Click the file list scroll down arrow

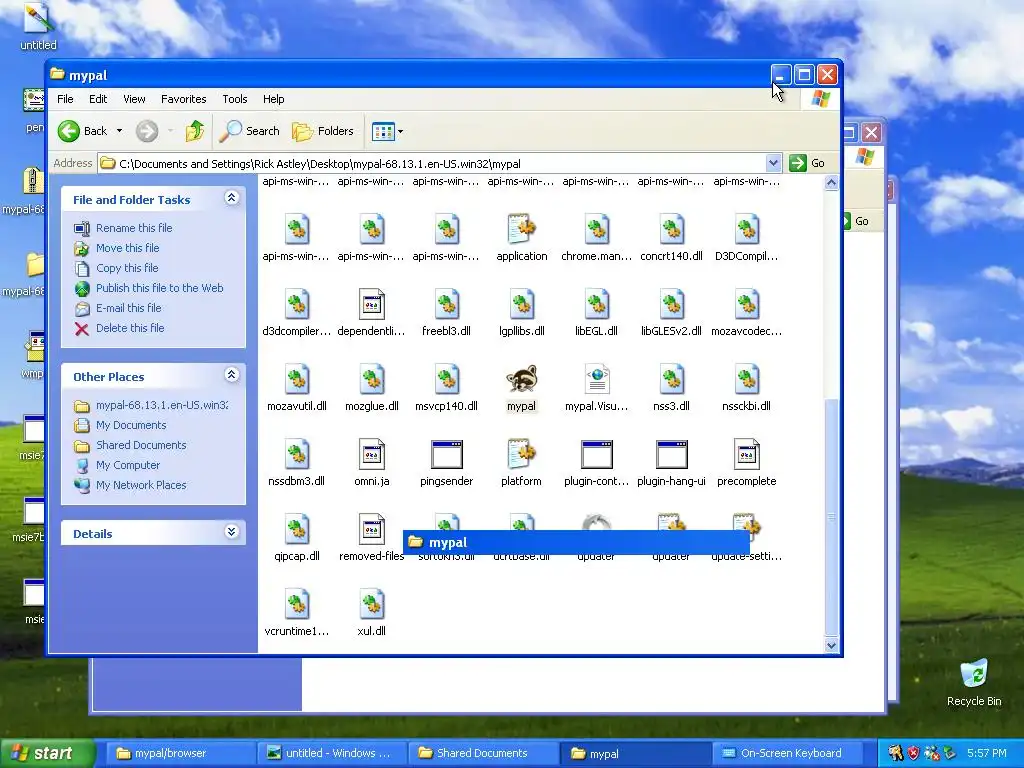click(x=831, y=645)
